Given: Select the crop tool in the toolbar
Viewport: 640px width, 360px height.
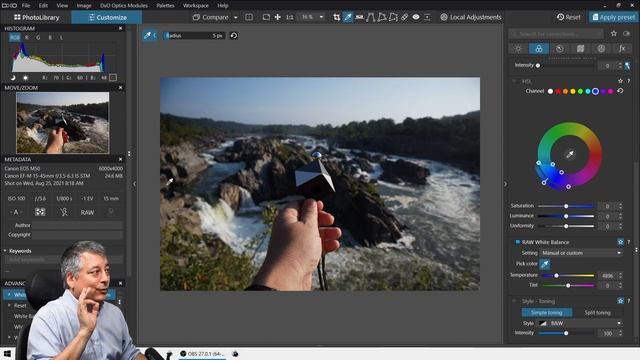Looking at the screenshot, I should coord(336,17).
